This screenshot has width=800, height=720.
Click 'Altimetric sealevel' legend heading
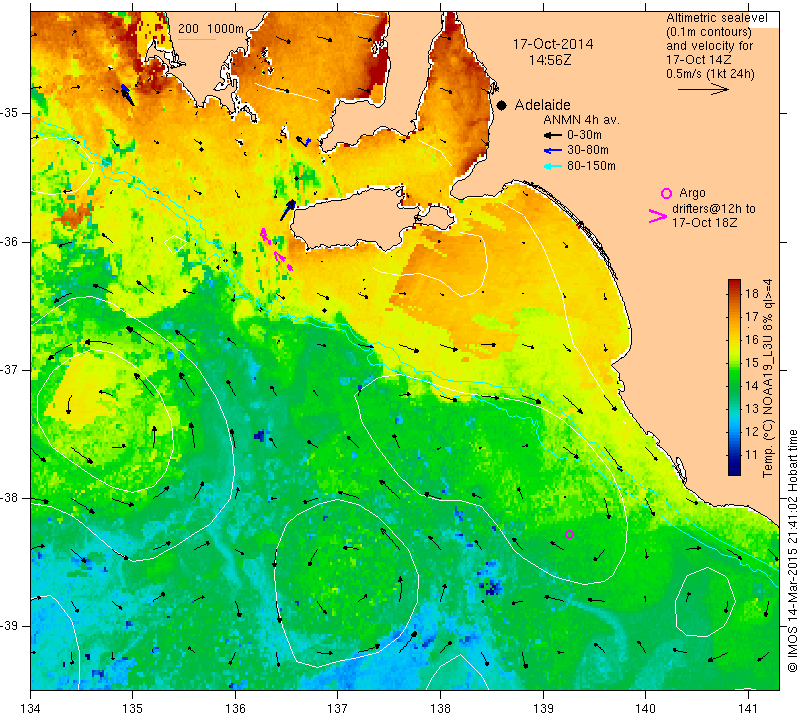[x=717, y=18]
